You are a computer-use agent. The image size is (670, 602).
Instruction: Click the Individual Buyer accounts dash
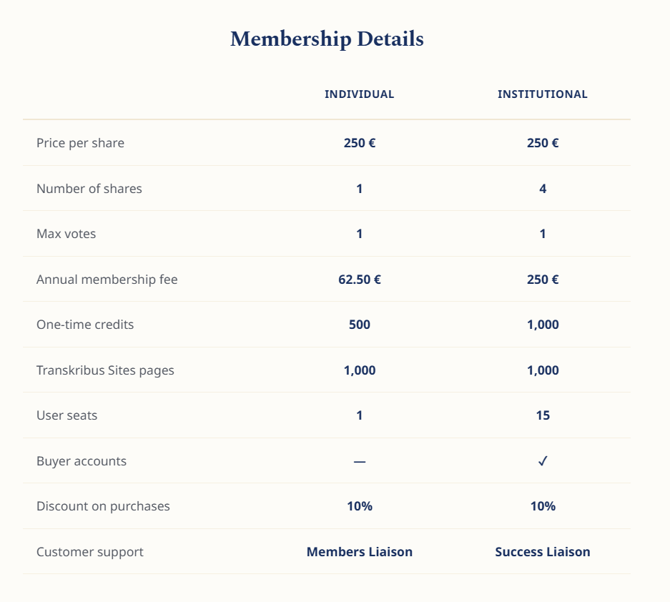[359, 461]
